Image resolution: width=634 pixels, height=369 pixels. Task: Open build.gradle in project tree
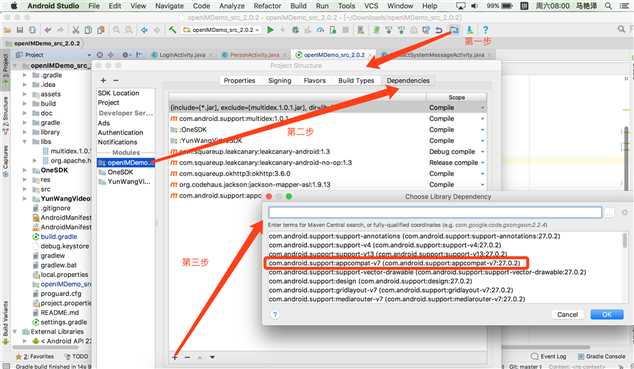click(x=59, y=236)
